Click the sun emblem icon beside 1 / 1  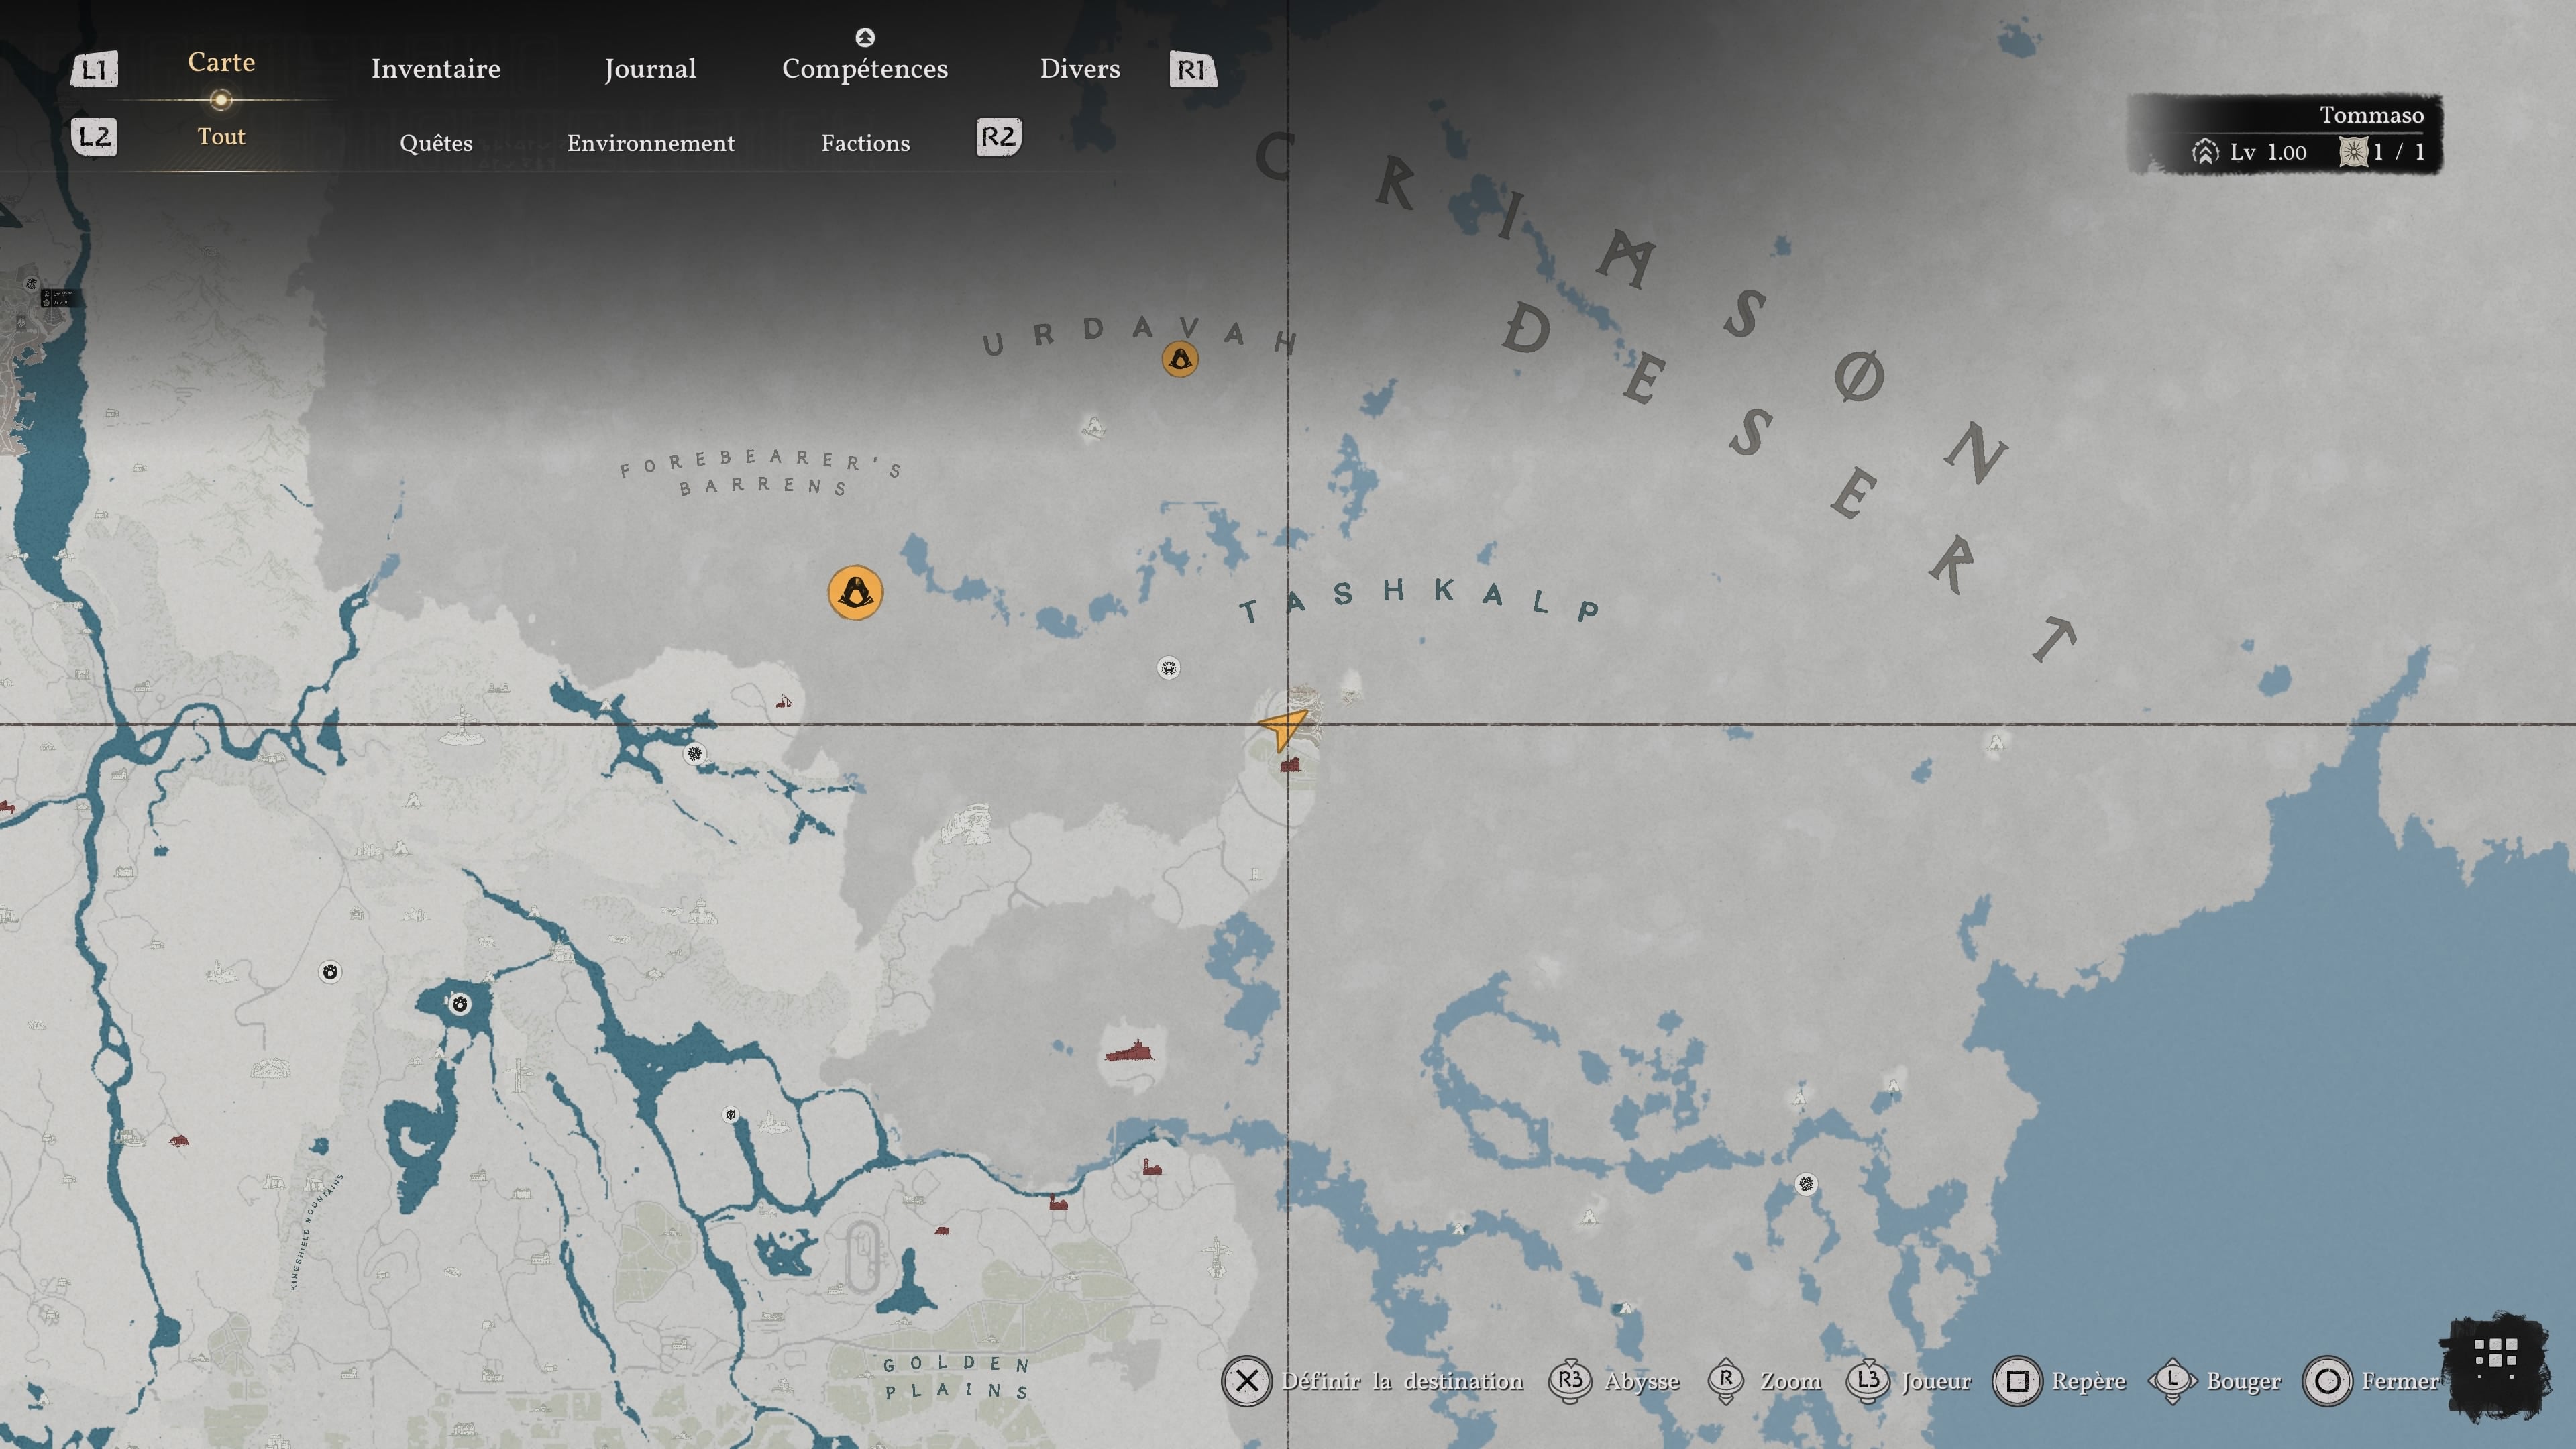2353,152
